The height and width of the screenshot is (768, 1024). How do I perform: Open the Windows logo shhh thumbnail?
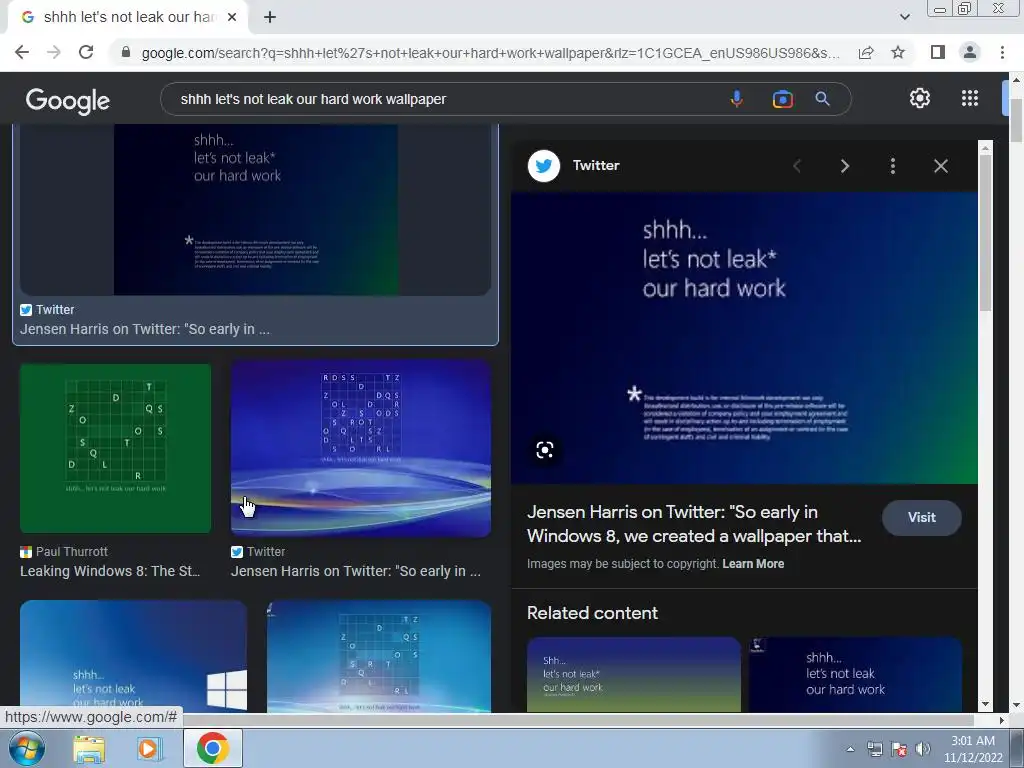click(134, 656)
